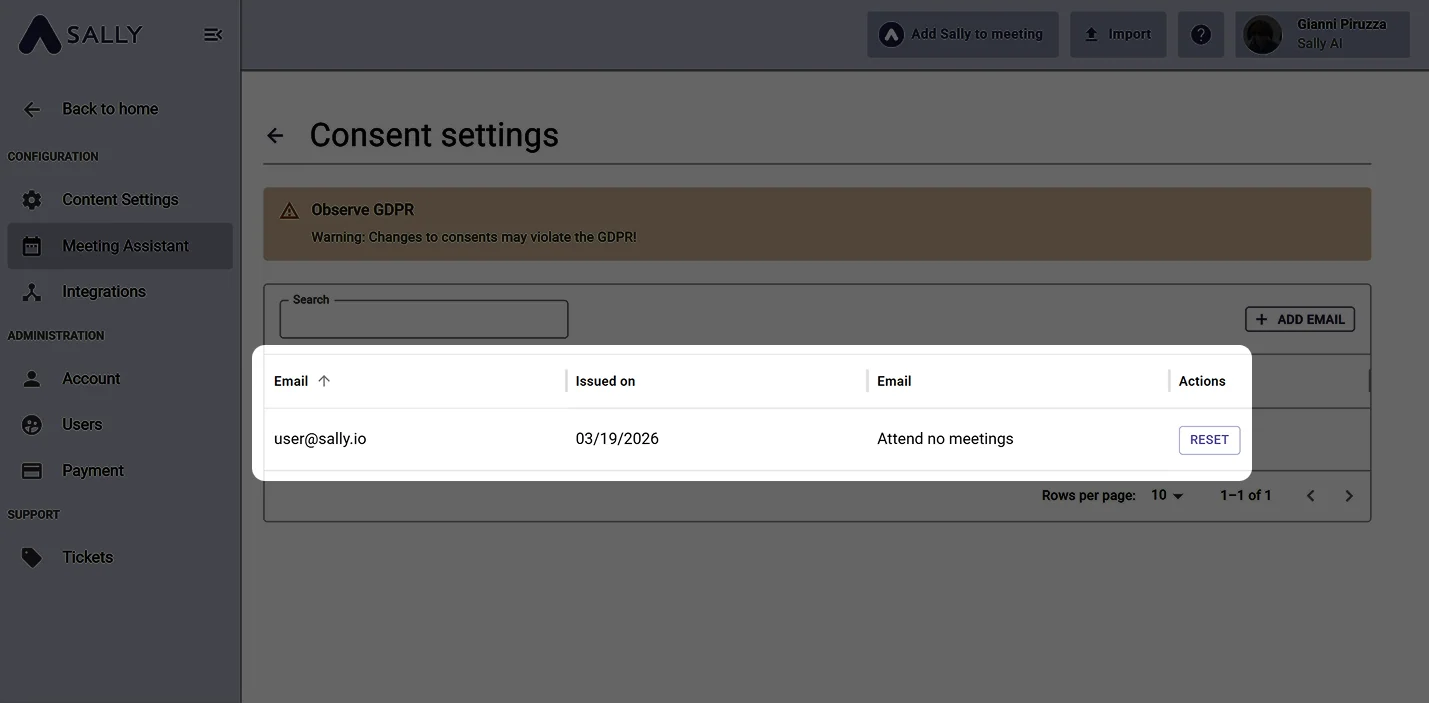This screenshot has width=1429, height=703.
Task: Sort by Email column arrow
Action: (x=324, y=381)
